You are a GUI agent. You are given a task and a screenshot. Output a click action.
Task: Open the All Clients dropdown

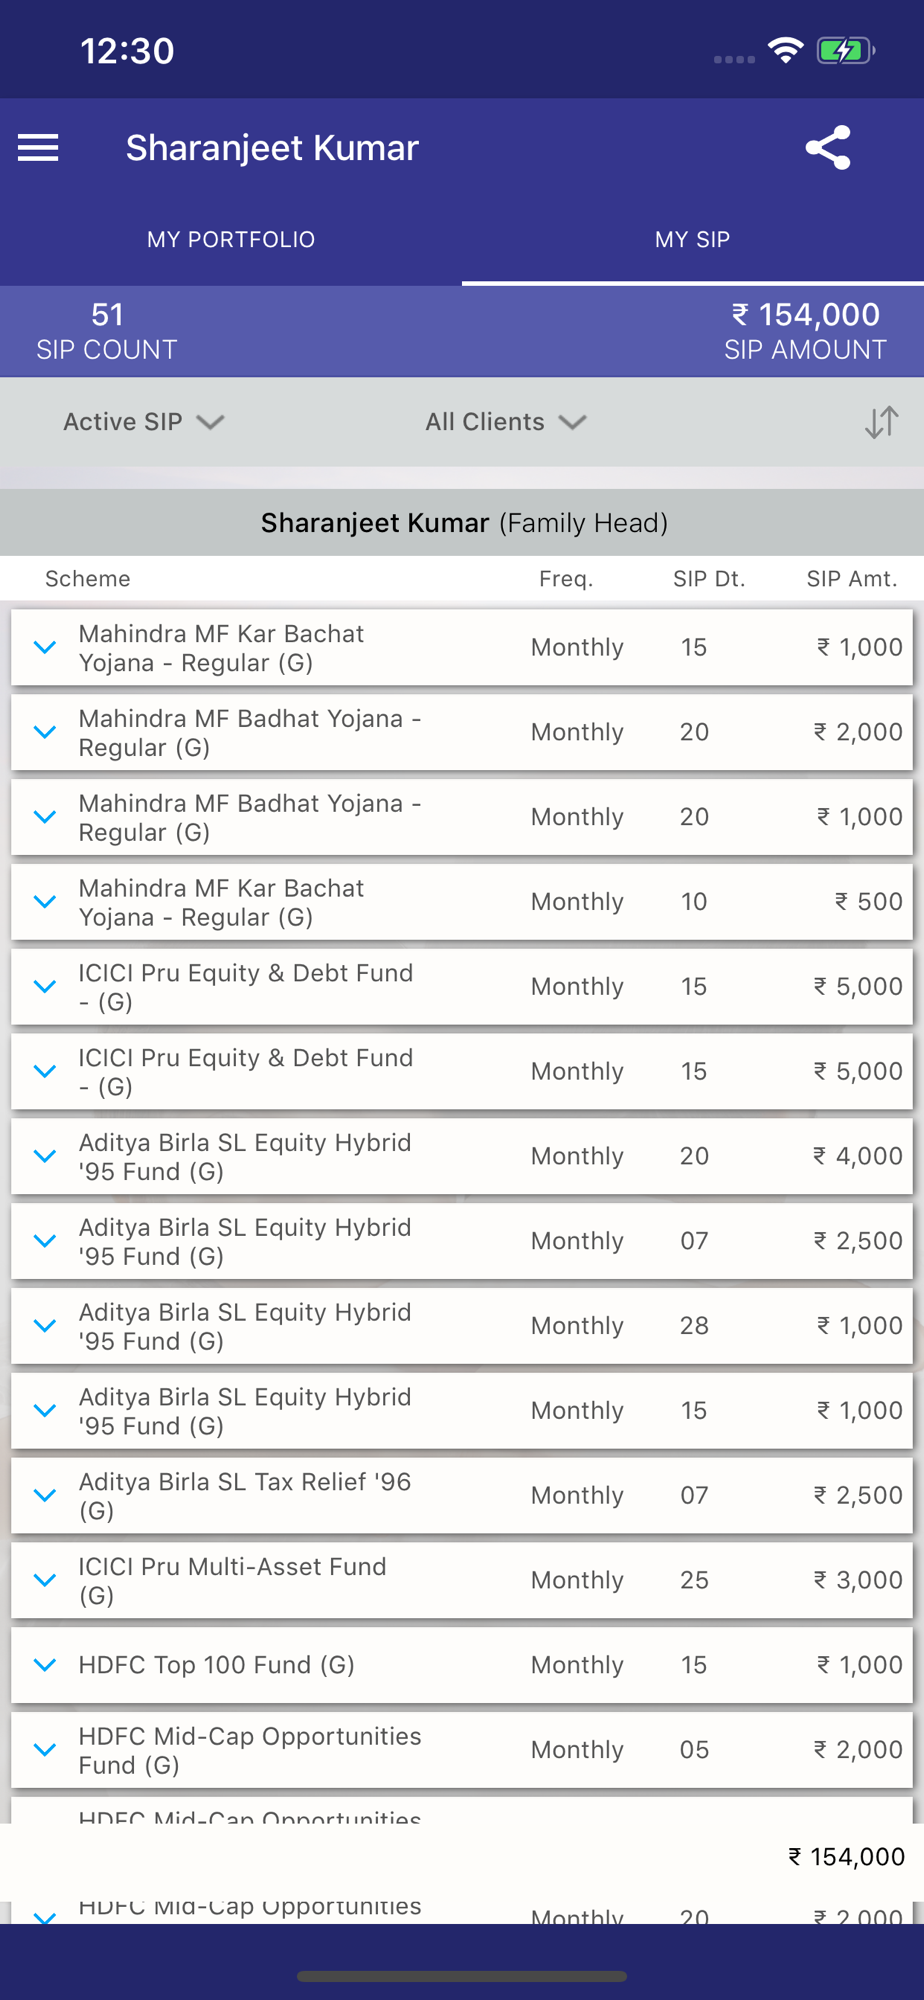point(505,422)
